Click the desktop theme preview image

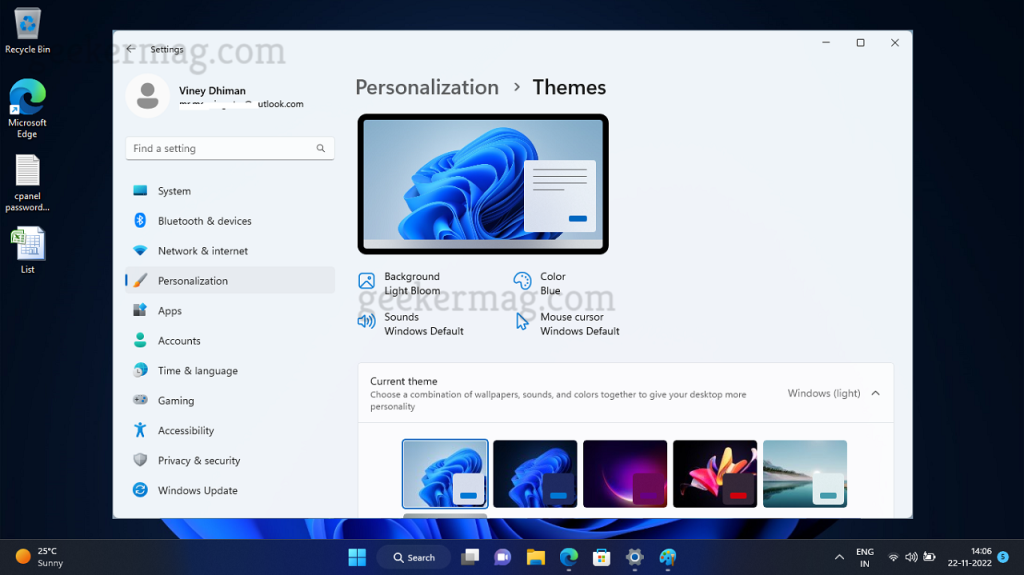pos(483,184)
